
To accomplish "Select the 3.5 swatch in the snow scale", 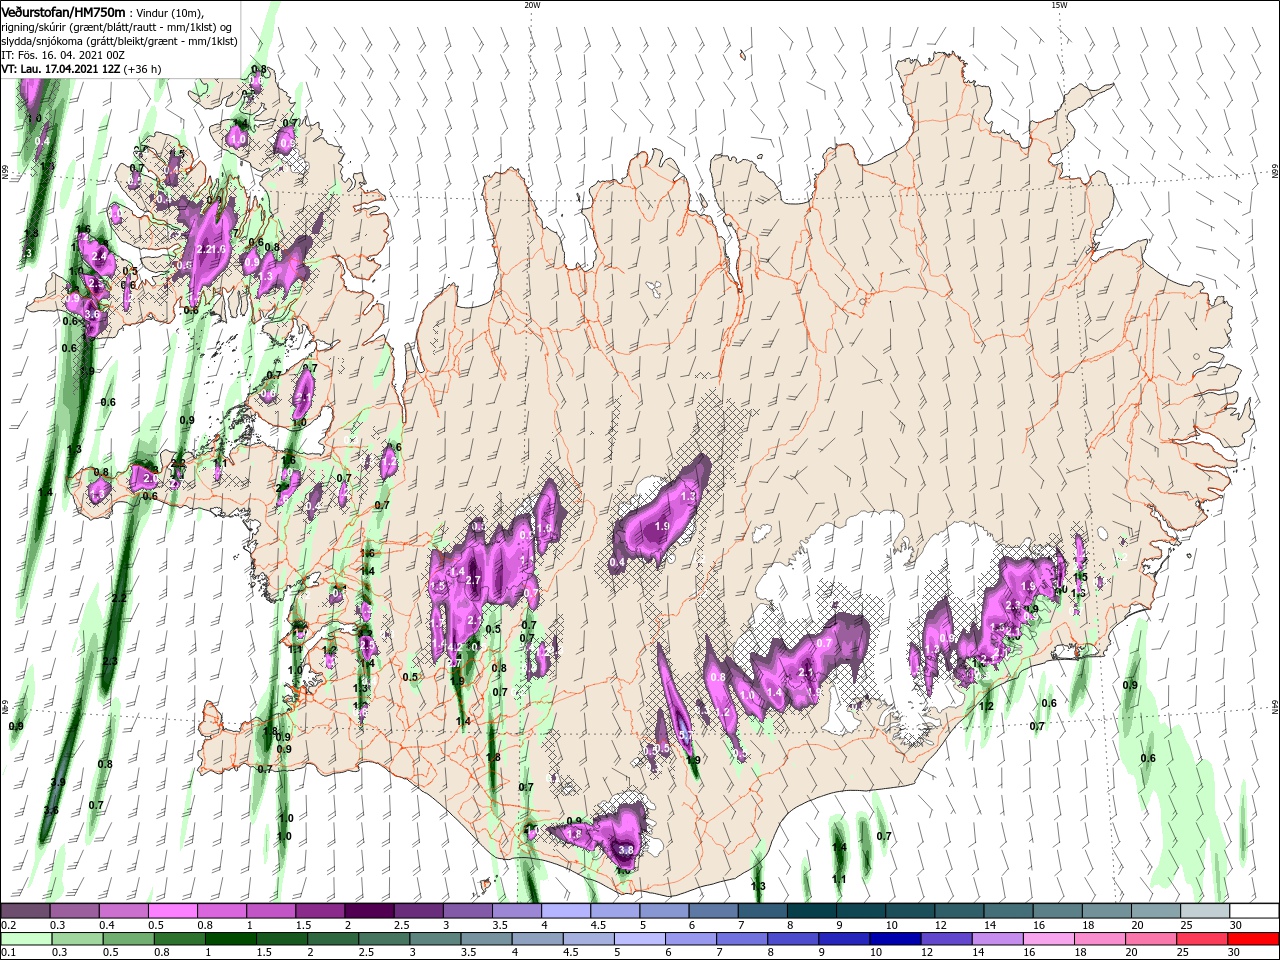I will pyautogui.click(x=516, y=911).
